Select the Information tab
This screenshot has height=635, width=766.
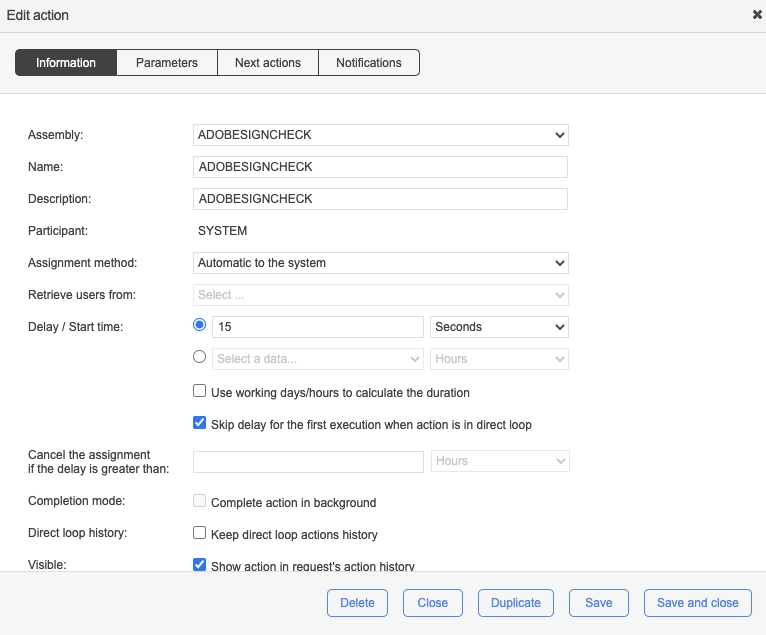(66, 63)
